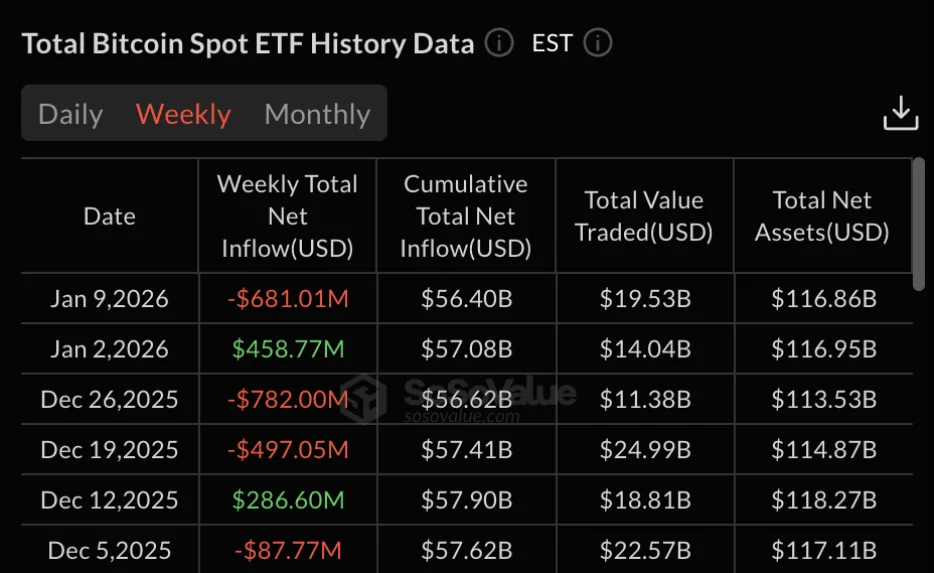Screen dimensions: 934x573
Task: Click the download data icon
Action: [x=900, y=113]
